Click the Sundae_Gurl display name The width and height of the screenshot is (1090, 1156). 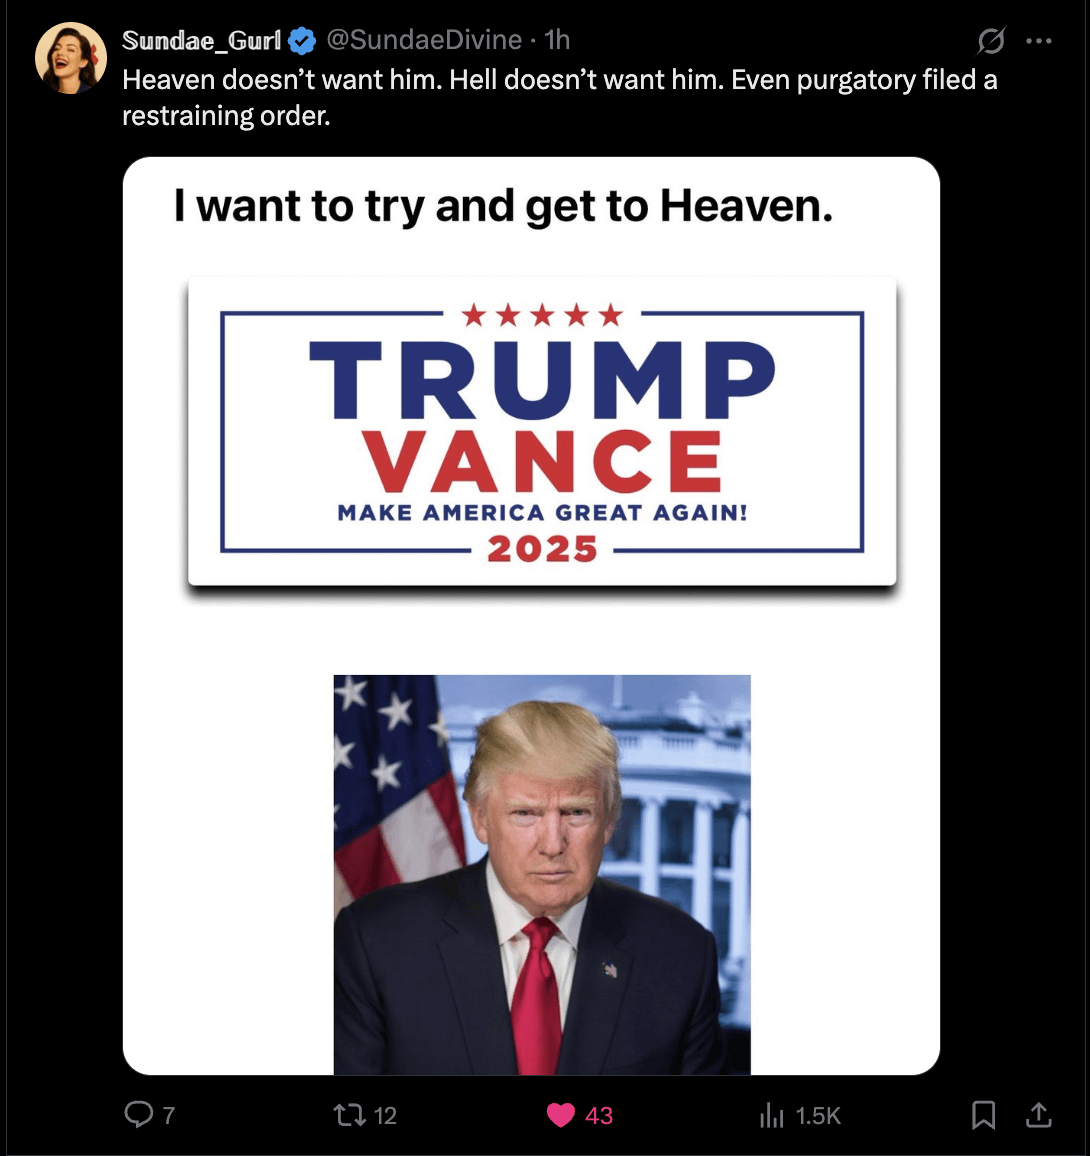click(201, 40)
